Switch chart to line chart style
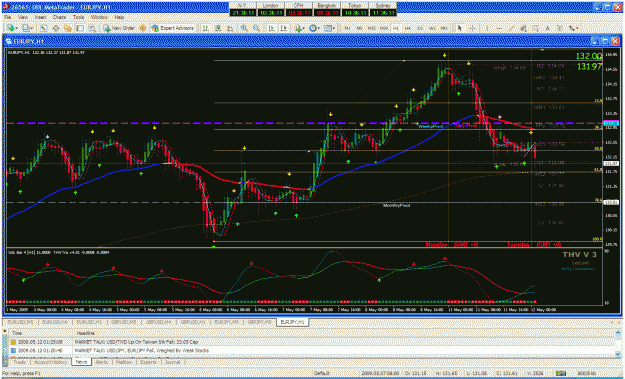Image resolution: width=625 pixels, height=379 pixels. 230,28
